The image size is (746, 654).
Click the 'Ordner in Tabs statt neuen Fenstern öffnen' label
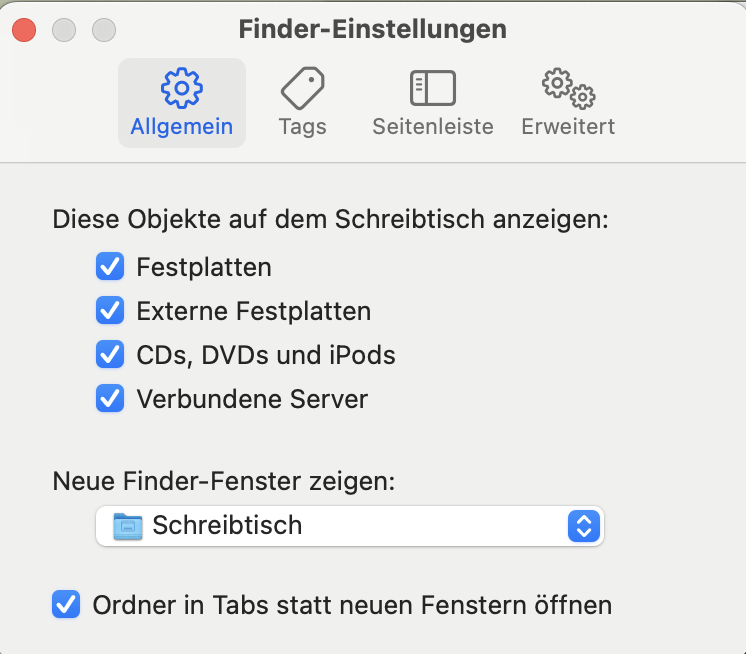pos(351,605)
